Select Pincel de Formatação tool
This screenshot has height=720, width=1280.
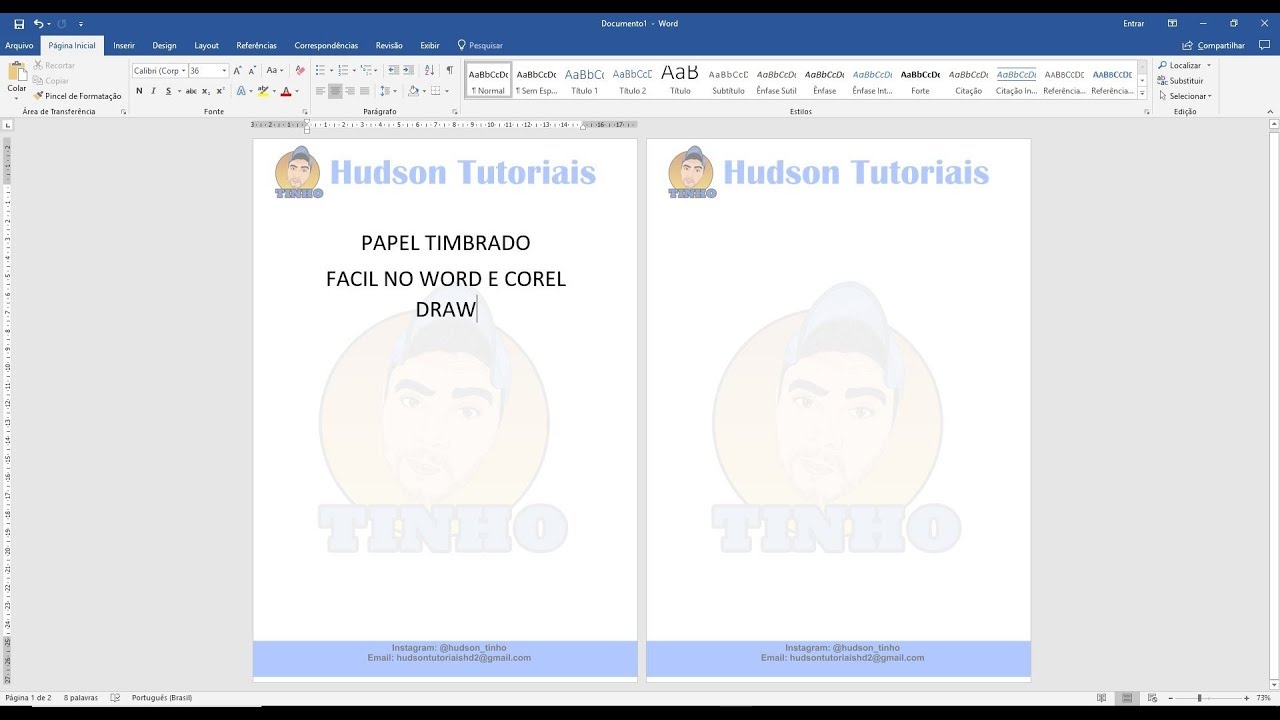click(77, 96)
